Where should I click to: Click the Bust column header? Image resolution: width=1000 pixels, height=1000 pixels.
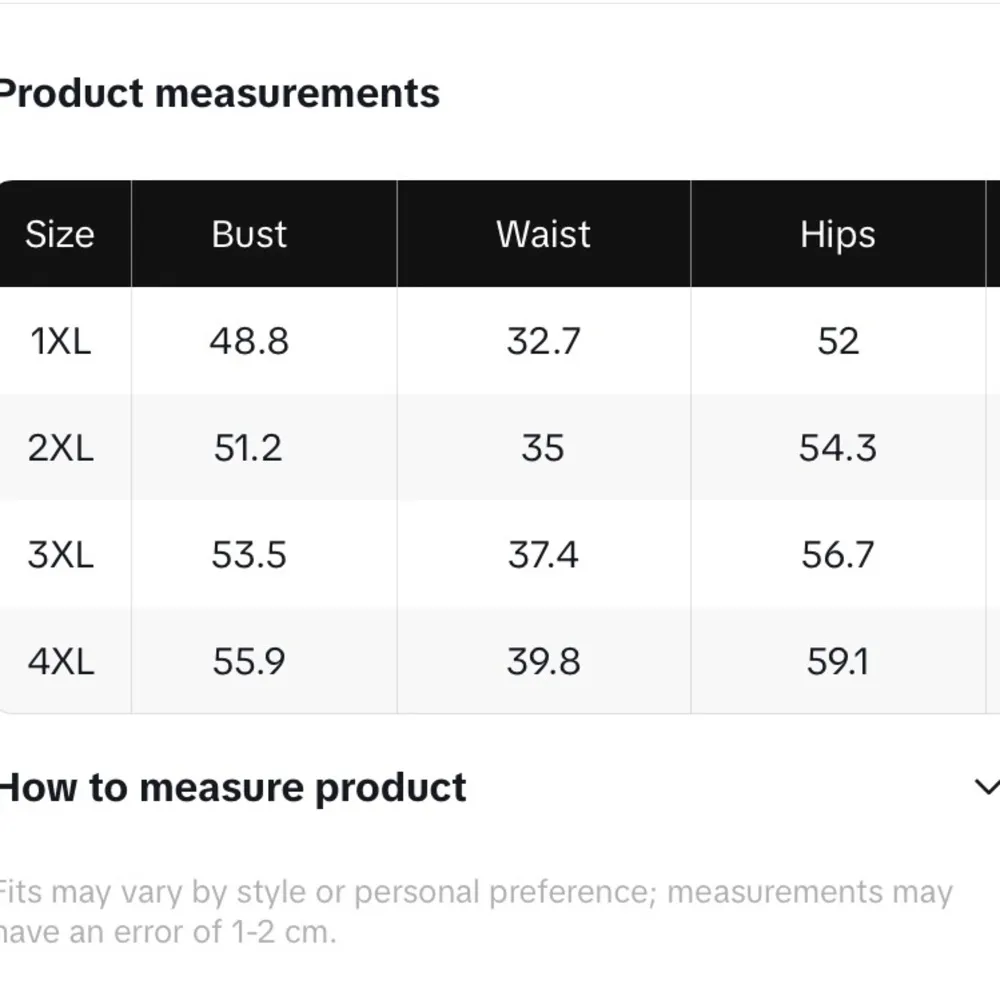click(x=249, y=234)
